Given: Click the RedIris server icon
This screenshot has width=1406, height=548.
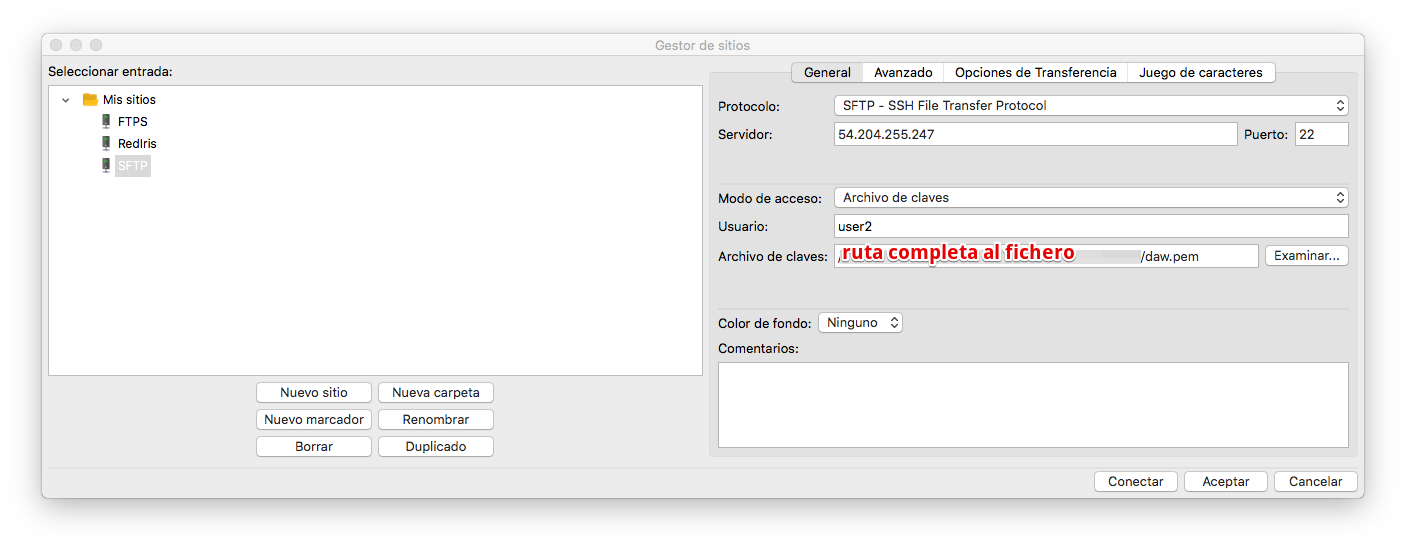Looking at the screenshot, I should [106, 143].
